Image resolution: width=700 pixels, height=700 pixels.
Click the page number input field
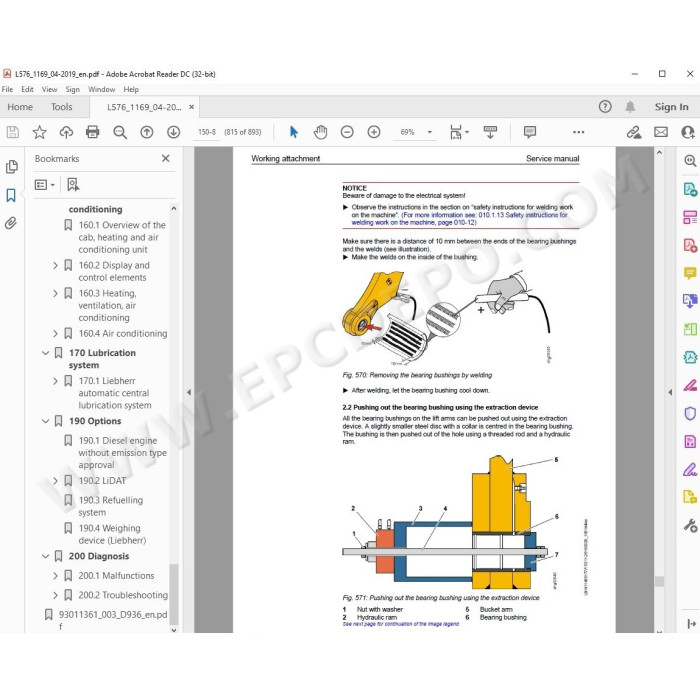pos(207,132)
